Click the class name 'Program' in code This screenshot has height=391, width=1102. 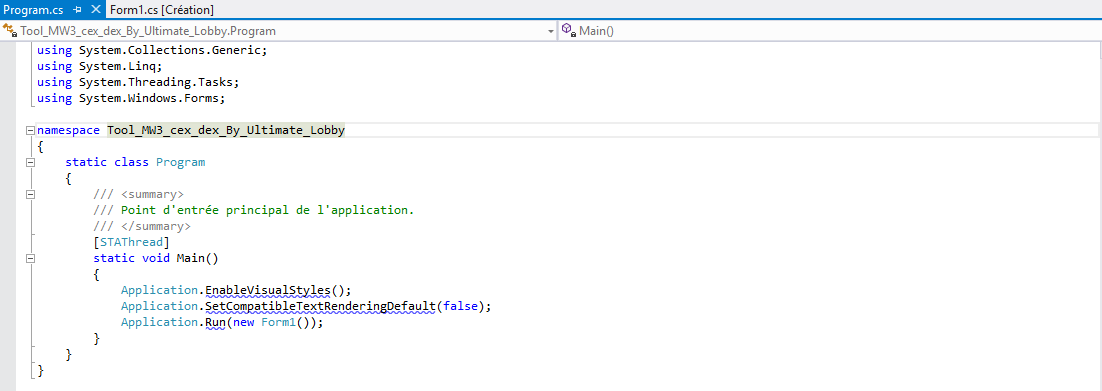click(180, 162)
